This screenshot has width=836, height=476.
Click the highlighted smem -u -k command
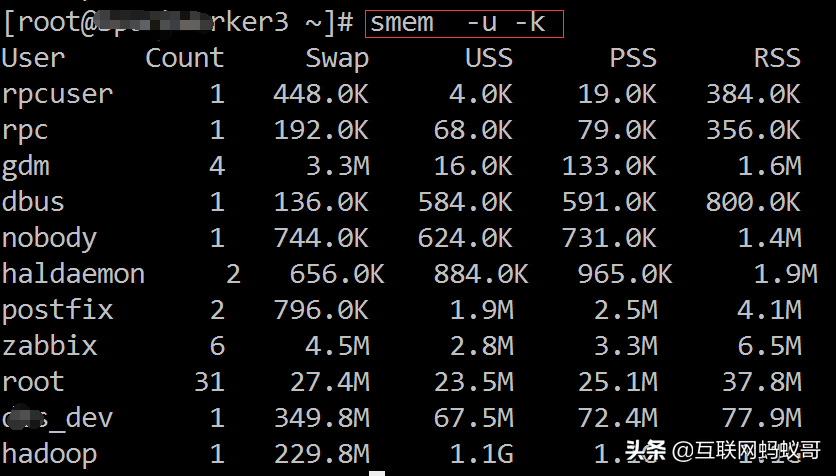point(464,22)
